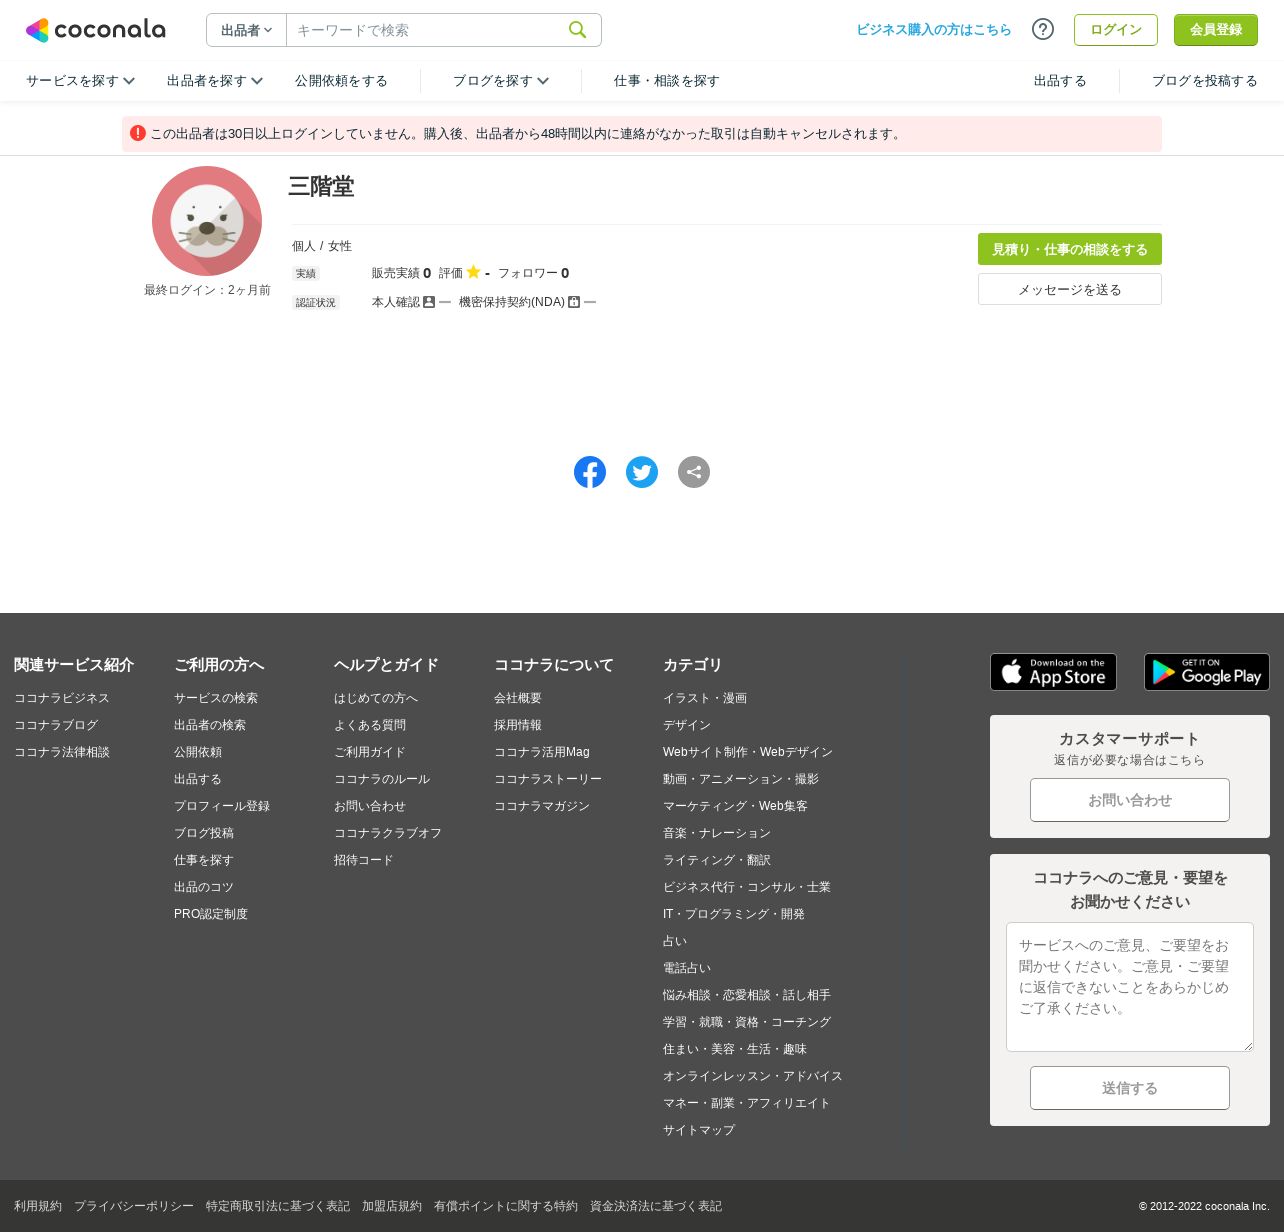
Task: Open PRO認定制度 footer link
Action: [211, 914]
